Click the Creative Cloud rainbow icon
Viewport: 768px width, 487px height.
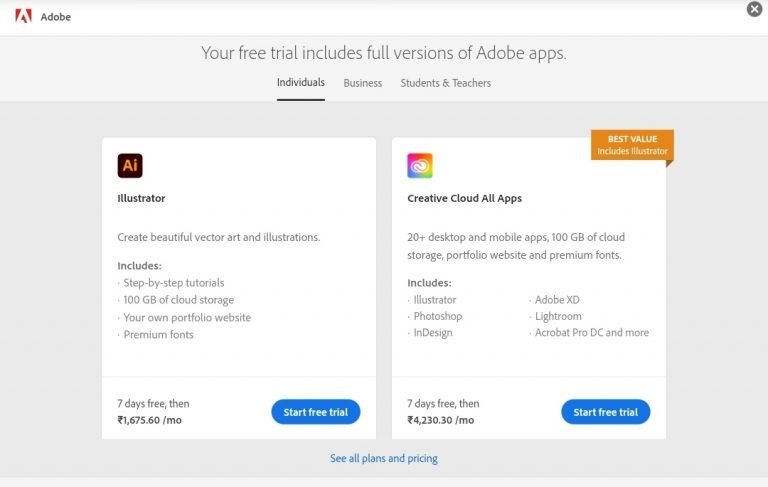pos(420,166)
